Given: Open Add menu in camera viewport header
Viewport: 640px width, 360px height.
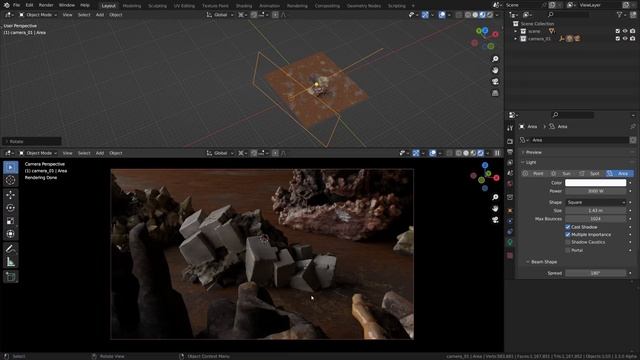Looking at the screenshot, I should click(100, 153).
